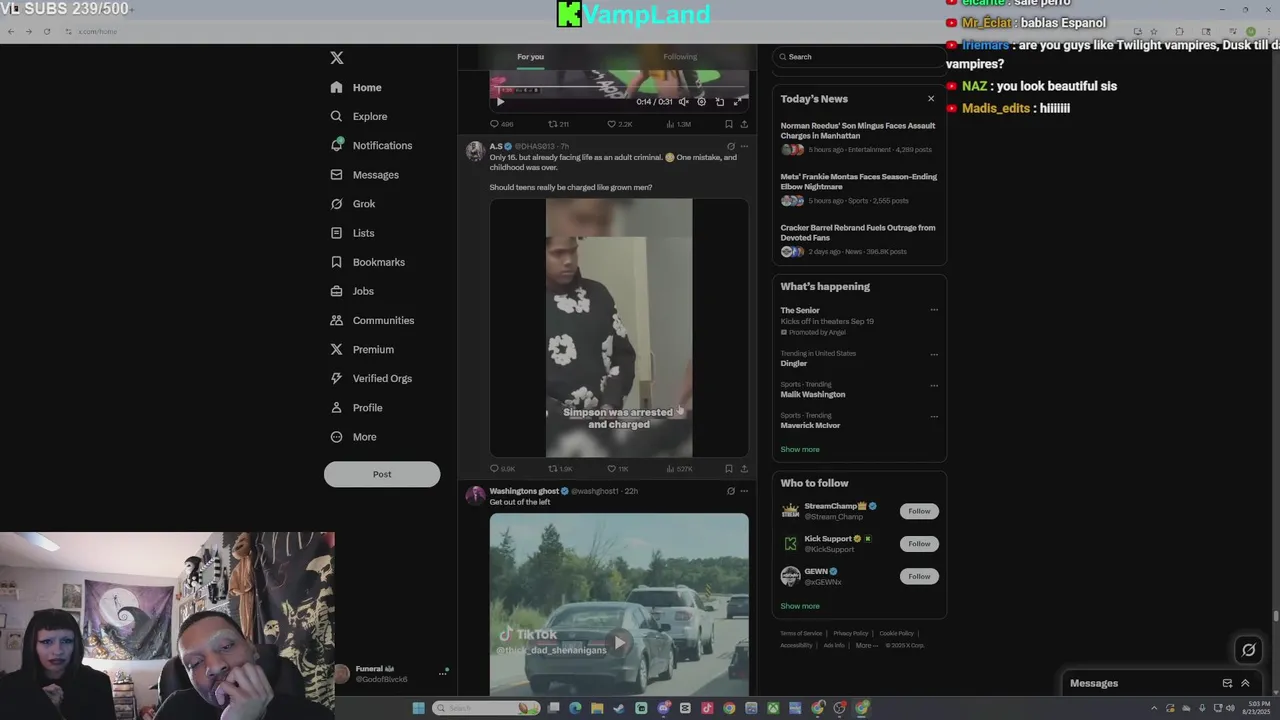Viewport: 1280px width, 720px height.
Task: Open the floating Grok button
Action: (1248, 650)
